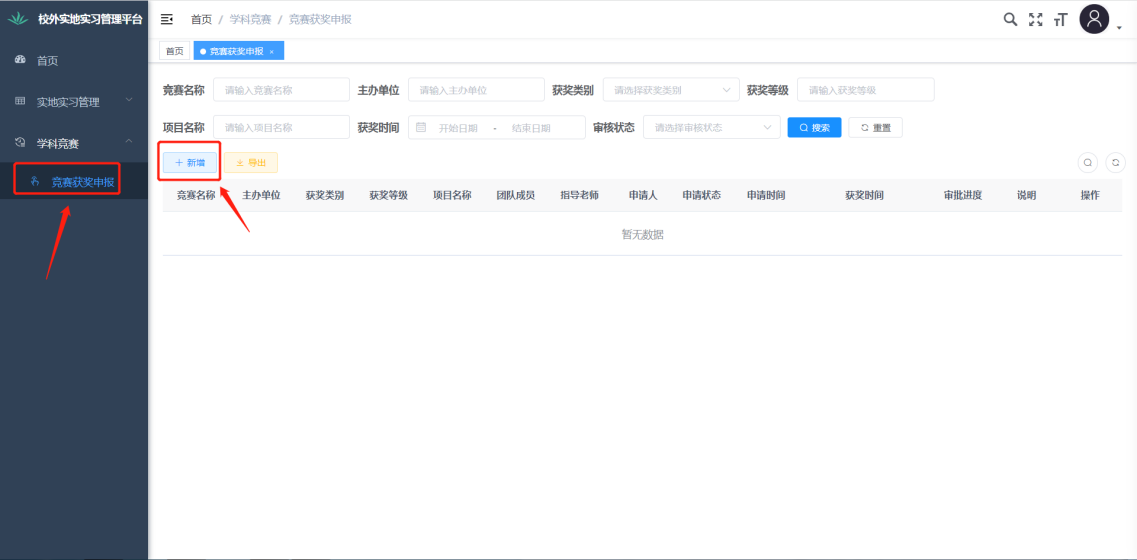
Task: Refresh the table with round refresh icon
Action: tap(1115, 162)
